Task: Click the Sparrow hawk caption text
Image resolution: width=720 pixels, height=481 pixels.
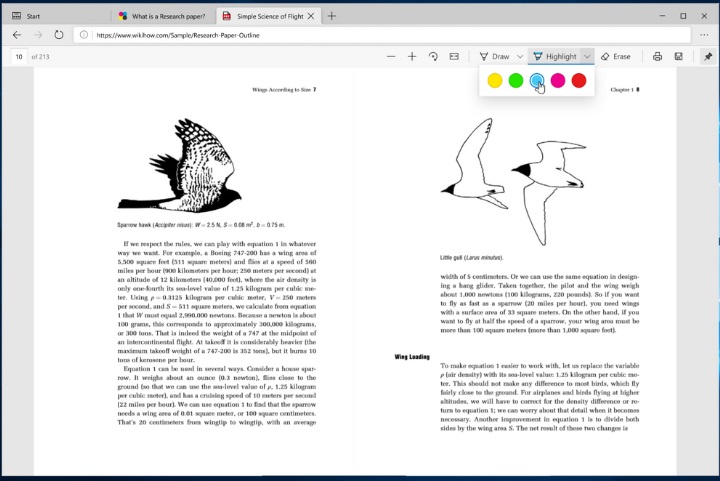Action: [201, 225]
